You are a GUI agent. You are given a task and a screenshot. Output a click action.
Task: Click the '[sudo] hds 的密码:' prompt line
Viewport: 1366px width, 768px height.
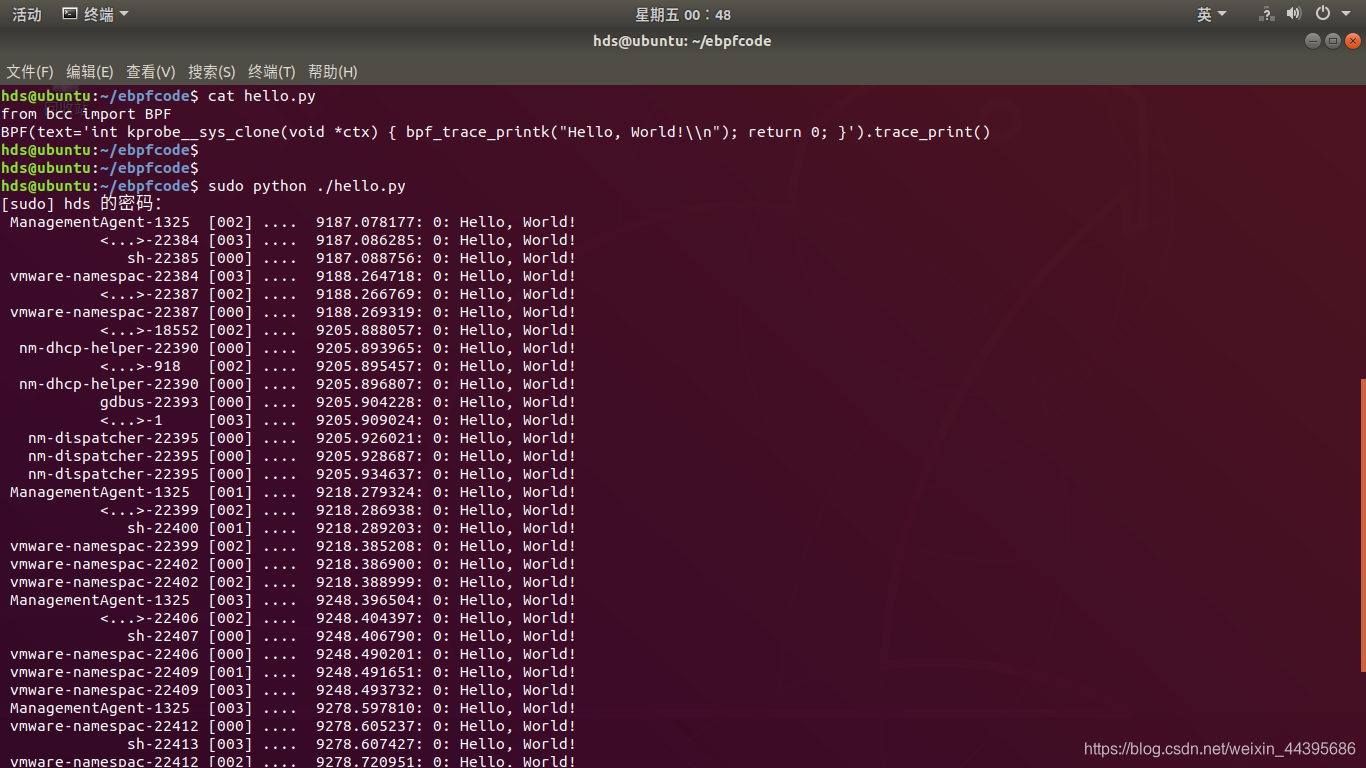point(81,204)
